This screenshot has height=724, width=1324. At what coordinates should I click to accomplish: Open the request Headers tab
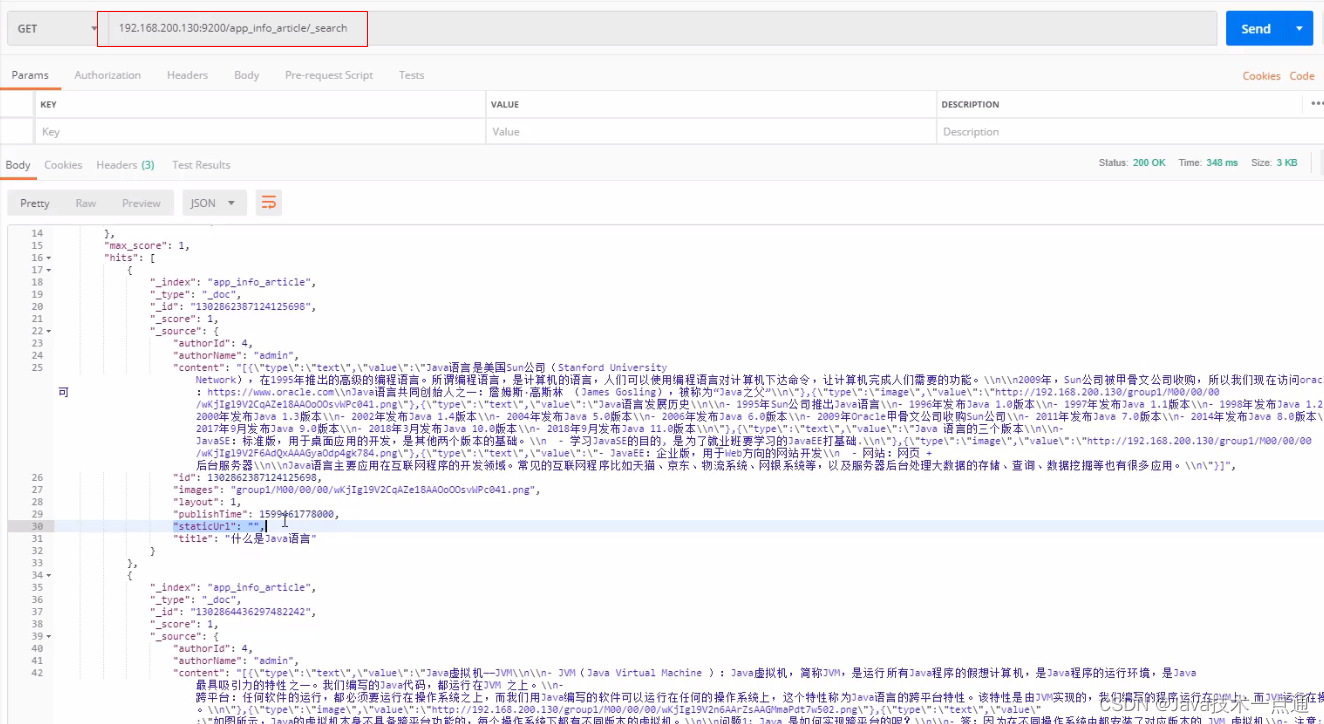pos(187,75)
